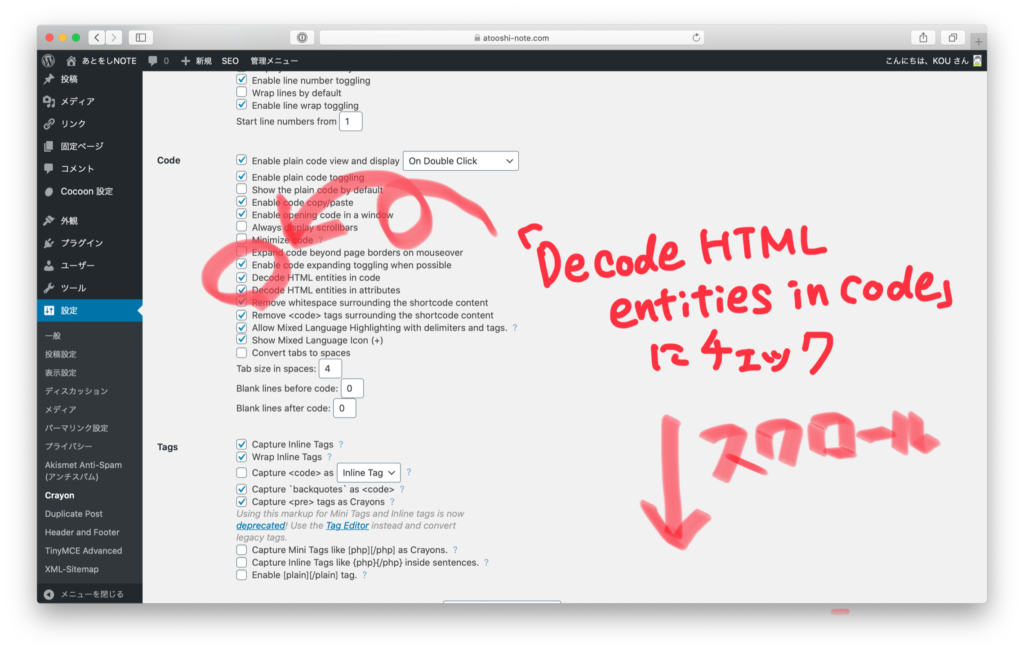Toggle Capture <pre> tags as Crayons
1024x652 pixels.
point(242,501)
